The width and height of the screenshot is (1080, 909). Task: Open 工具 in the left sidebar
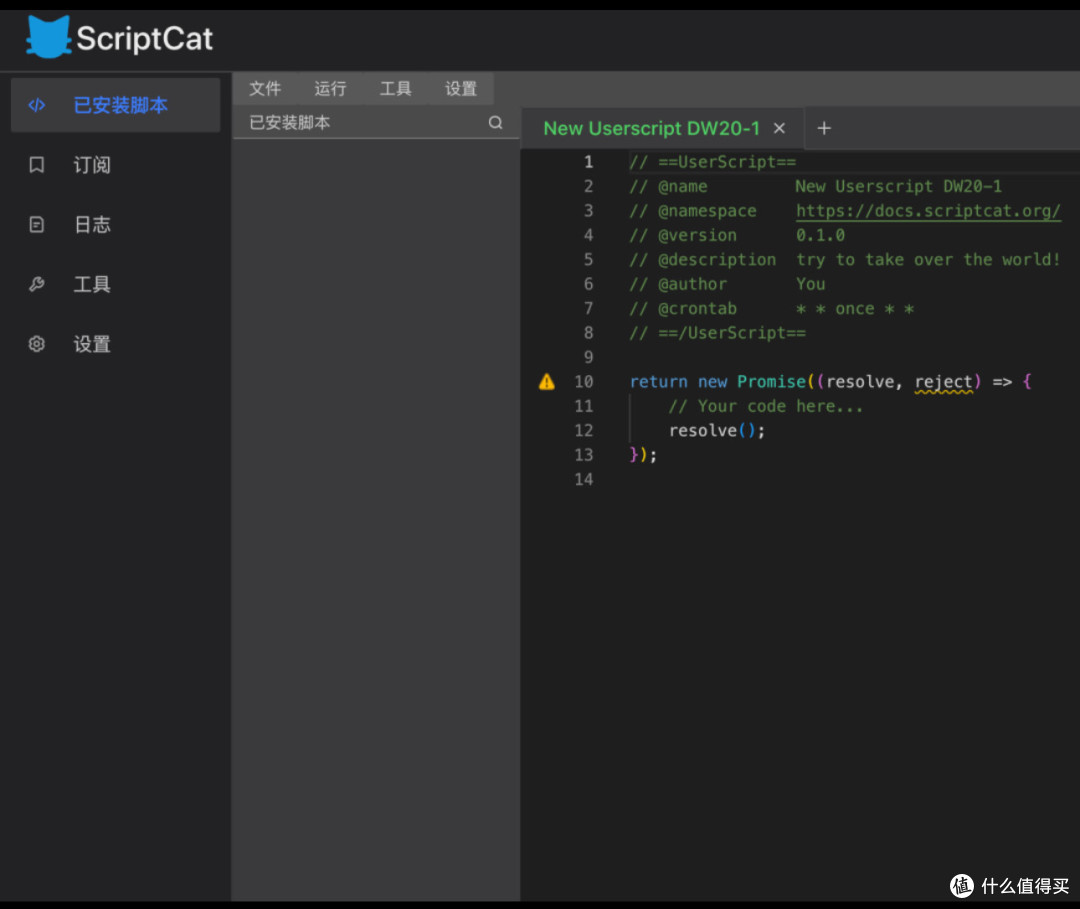(116, 284)
